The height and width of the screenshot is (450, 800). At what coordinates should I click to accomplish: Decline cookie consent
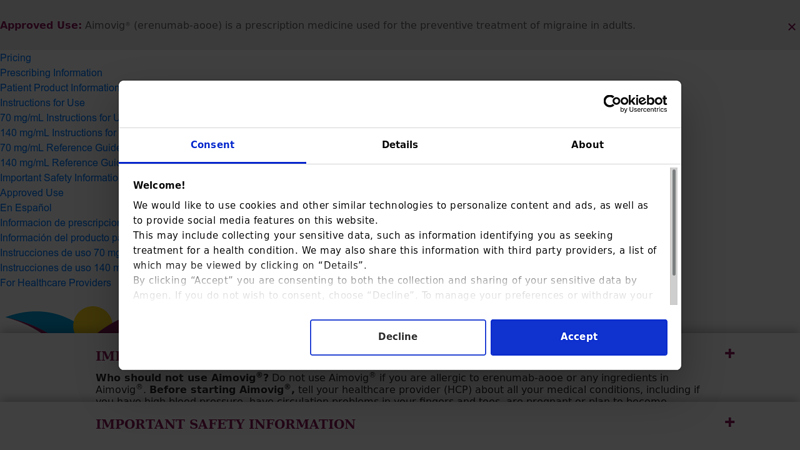pos(397,337)
